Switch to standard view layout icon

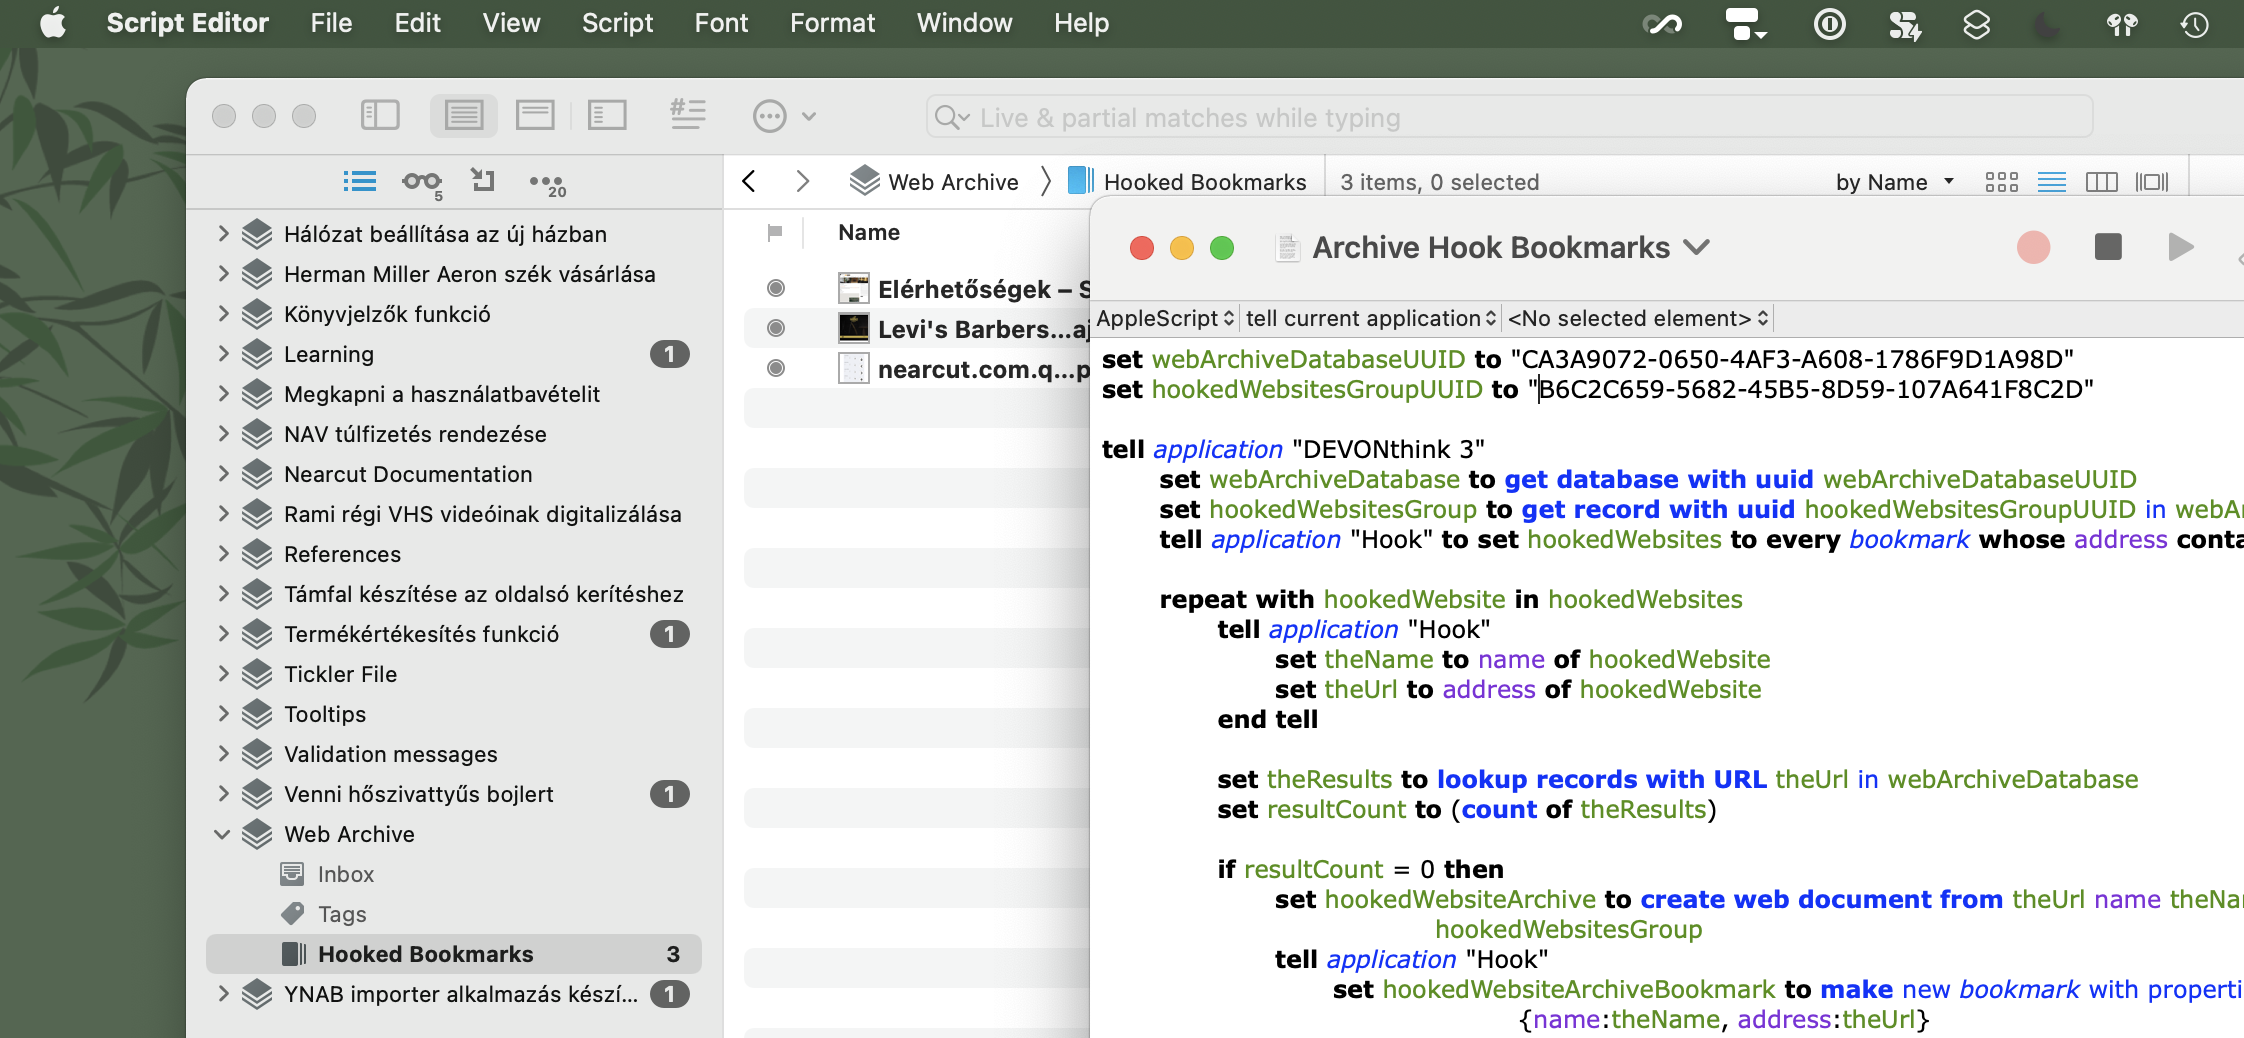point(463,116)
